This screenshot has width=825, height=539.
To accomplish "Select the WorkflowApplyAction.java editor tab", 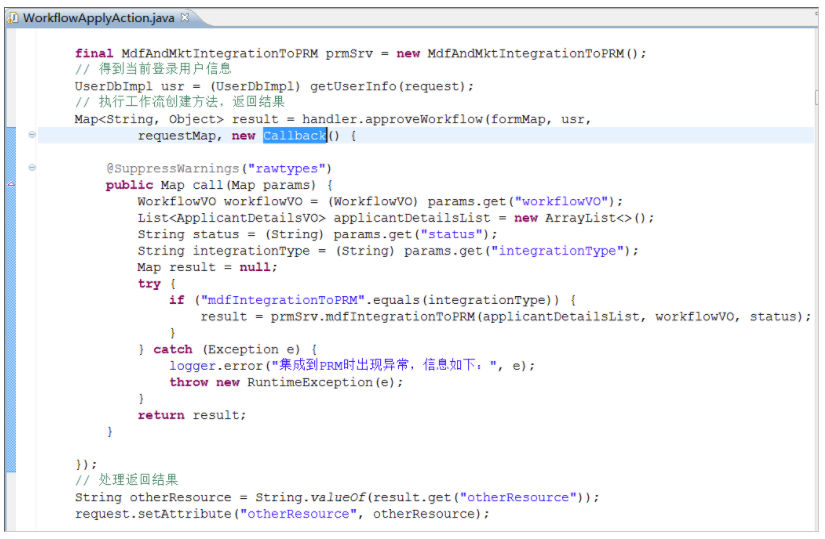I will tap(98, 18).
